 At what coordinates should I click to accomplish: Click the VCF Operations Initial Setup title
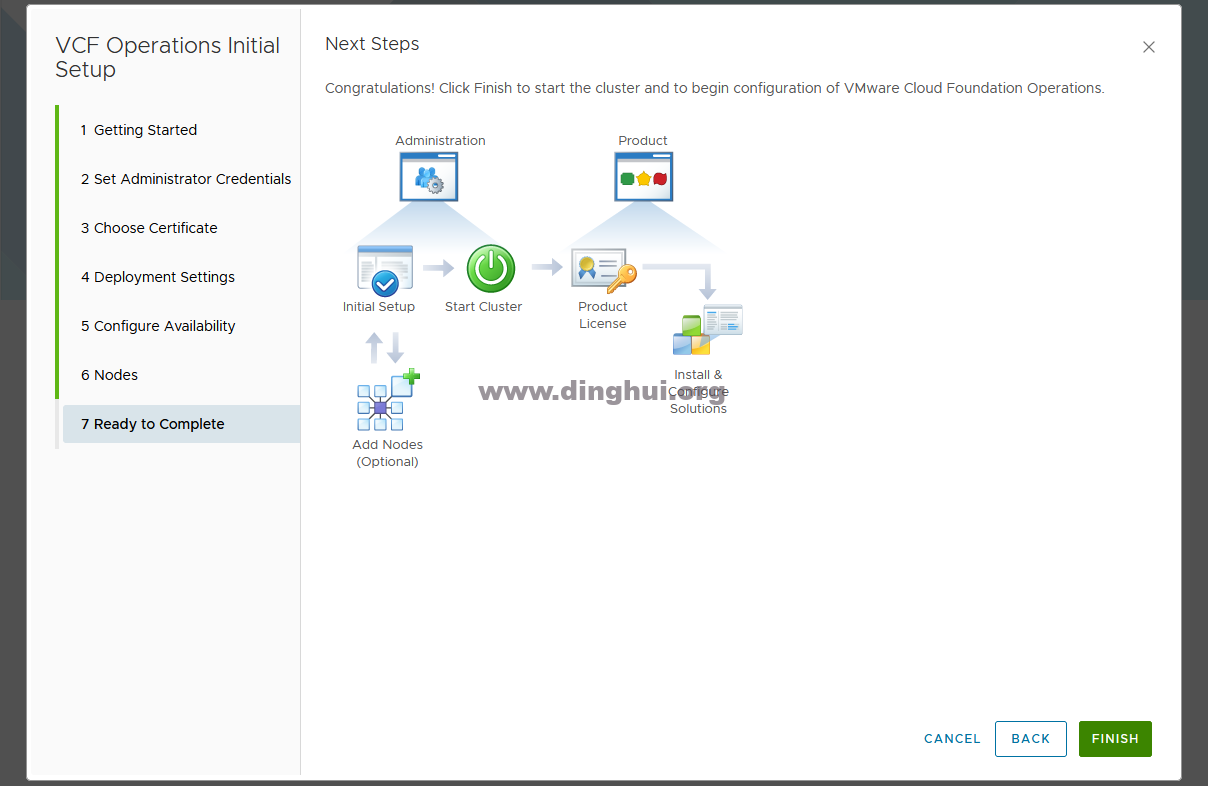(x=168, y=58)
